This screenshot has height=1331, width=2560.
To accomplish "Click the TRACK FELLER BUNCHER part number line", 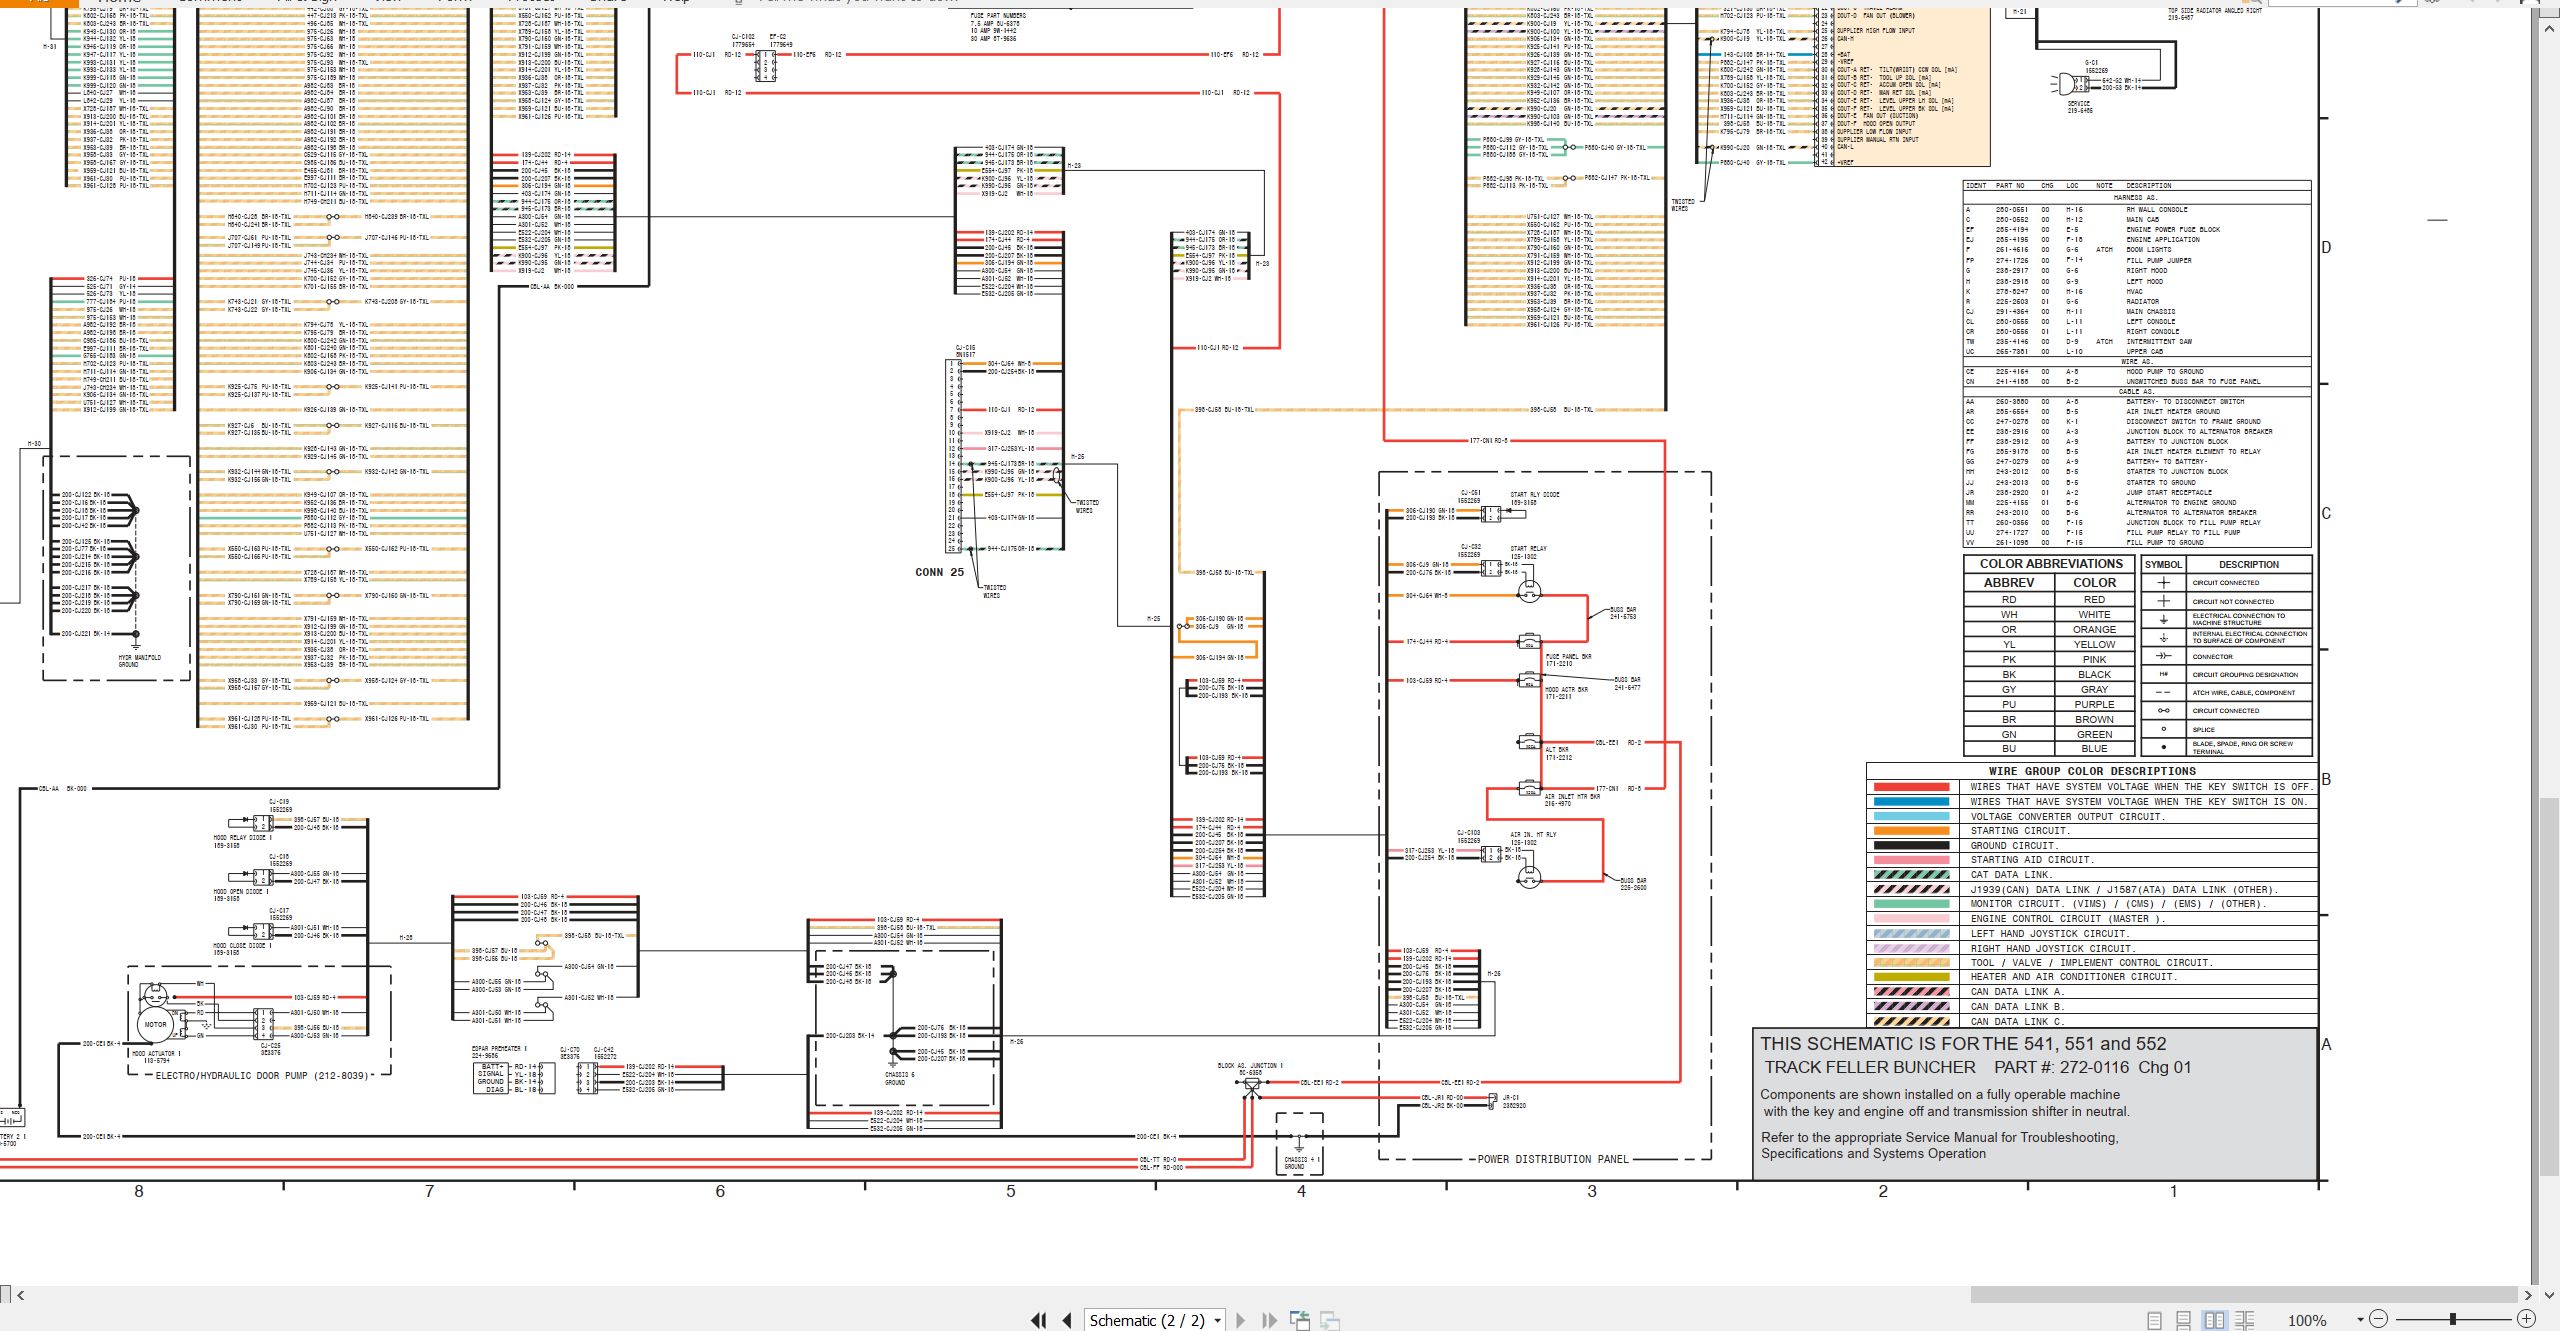I will pyautogui.click(x=1977, y=1067).
